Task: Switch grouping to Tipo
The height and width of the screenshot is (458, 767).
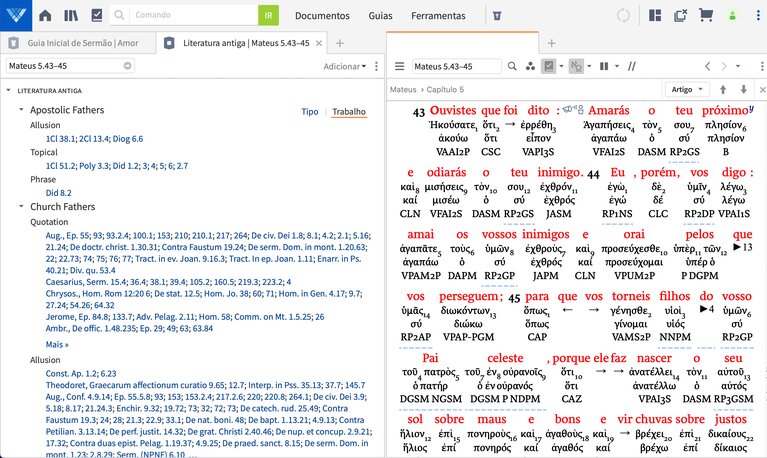Action: [310, 112]
